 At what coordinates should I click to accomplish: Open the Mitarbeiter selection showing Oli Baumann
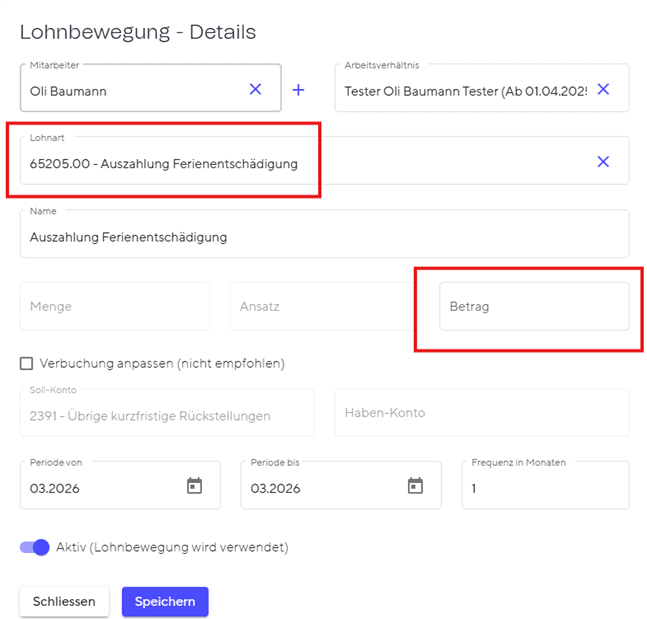130,91
